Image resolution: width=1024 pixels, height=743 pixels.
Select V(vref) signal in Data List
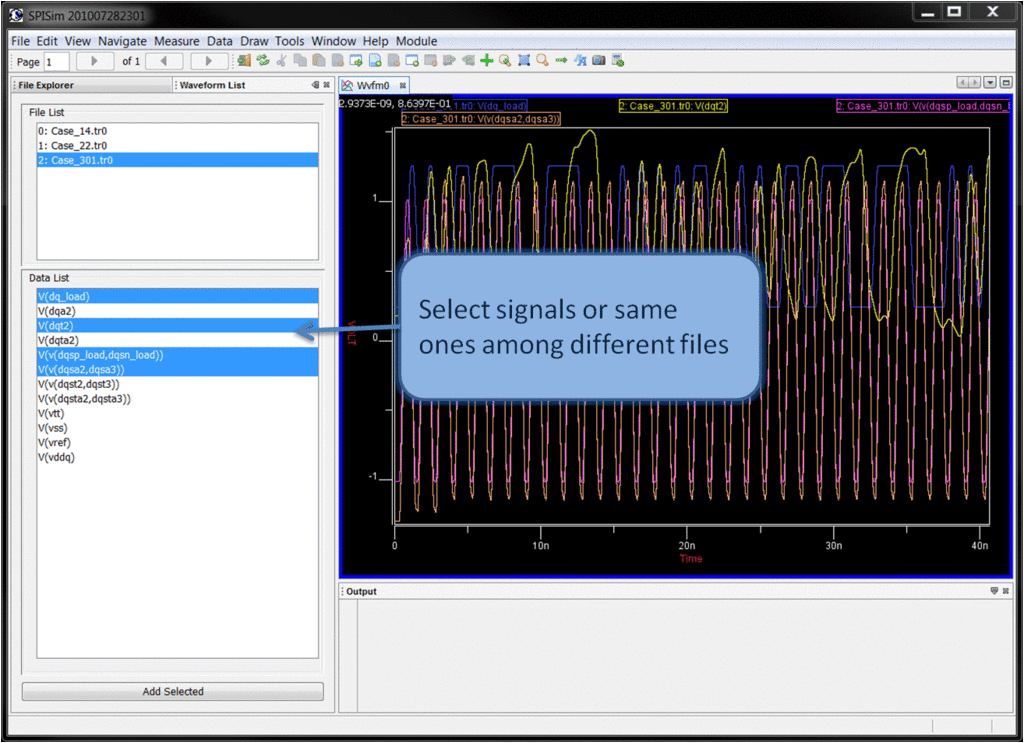coord(54,442)
